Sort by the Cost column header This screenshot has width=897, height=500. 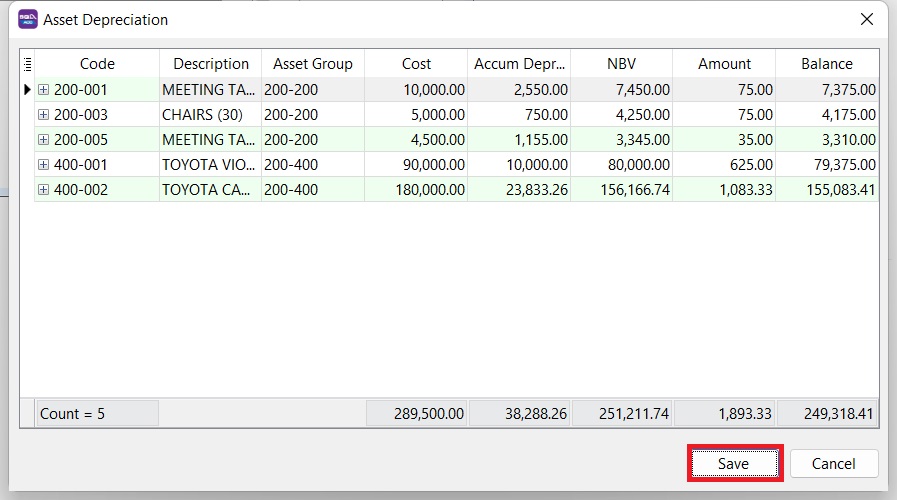[x=416, y=64]
